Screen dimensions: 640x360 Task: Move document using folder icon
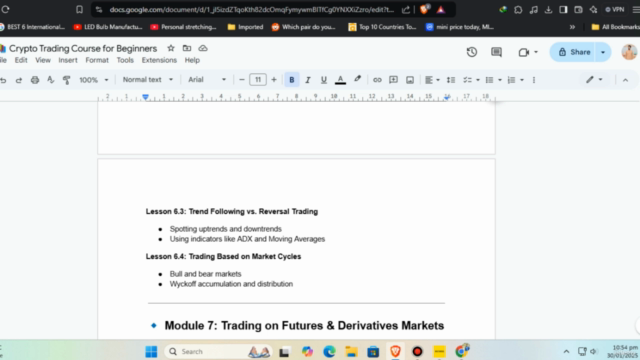click(187, 48)
